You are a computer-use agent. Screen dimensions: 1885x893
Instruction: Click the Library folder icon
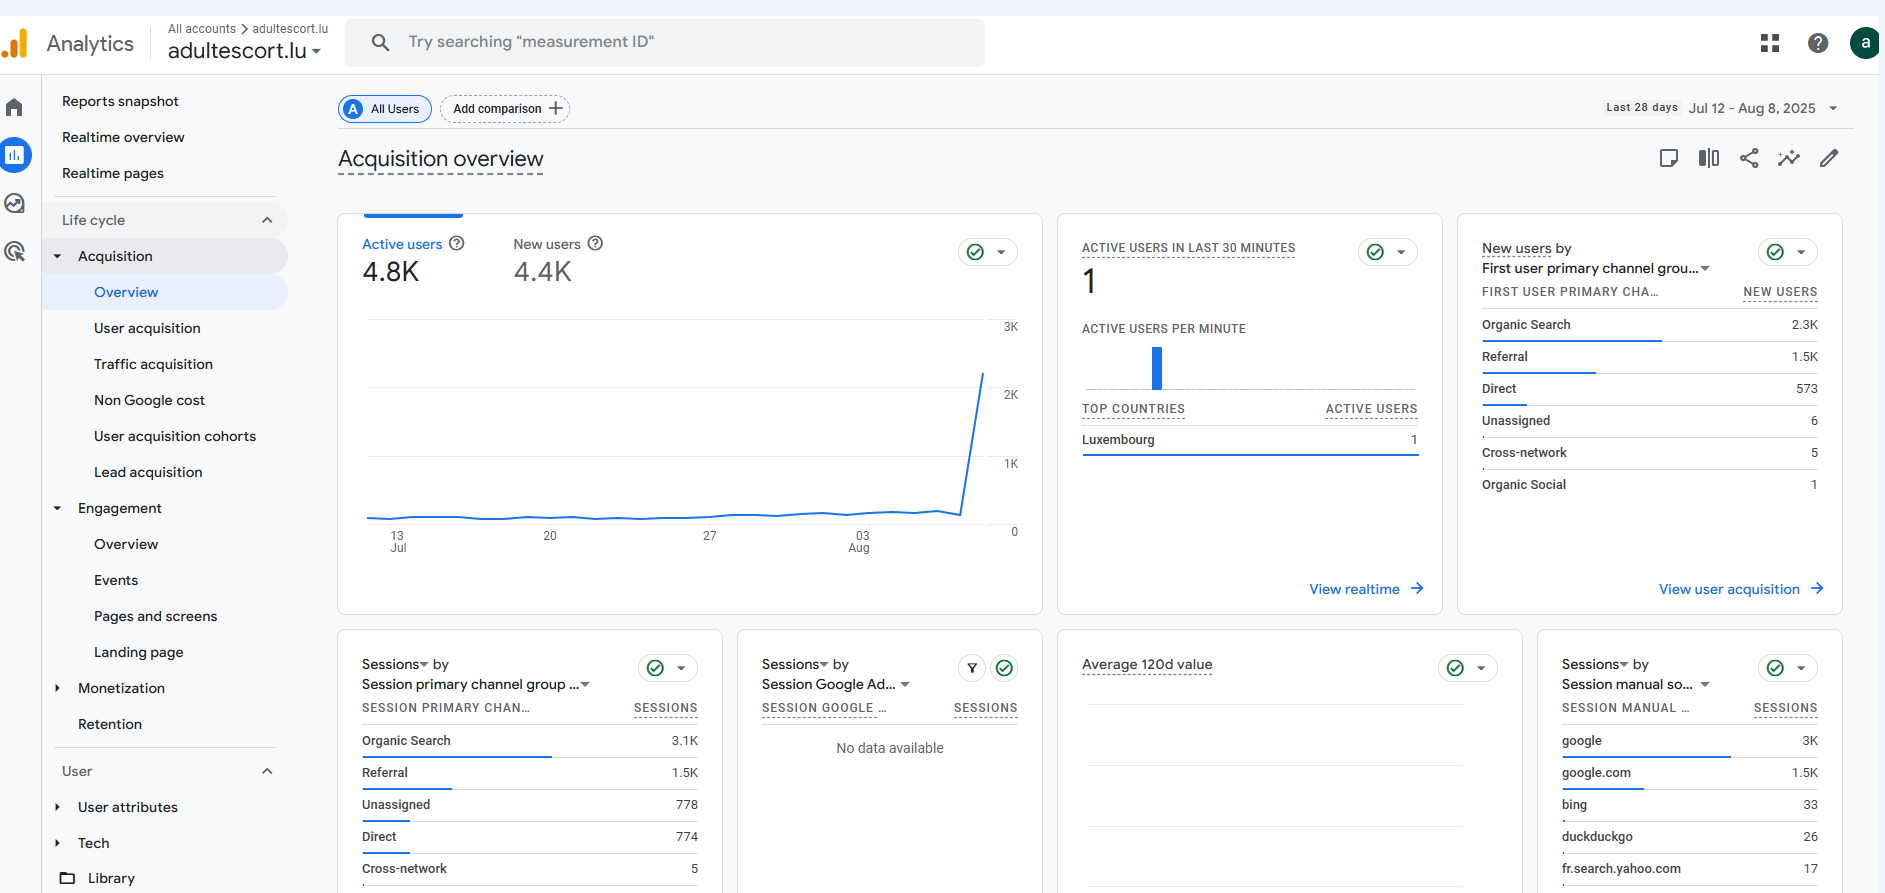pos(67,878)
